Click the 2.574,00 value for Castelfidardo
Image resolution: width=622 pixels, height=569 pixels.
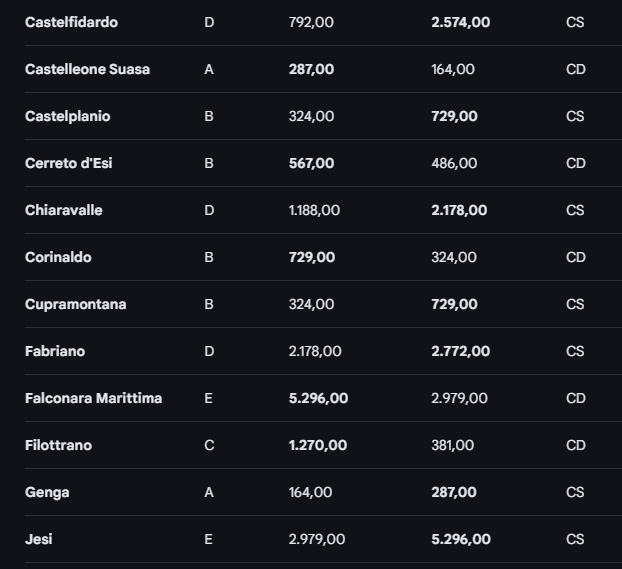click(460, 22)
